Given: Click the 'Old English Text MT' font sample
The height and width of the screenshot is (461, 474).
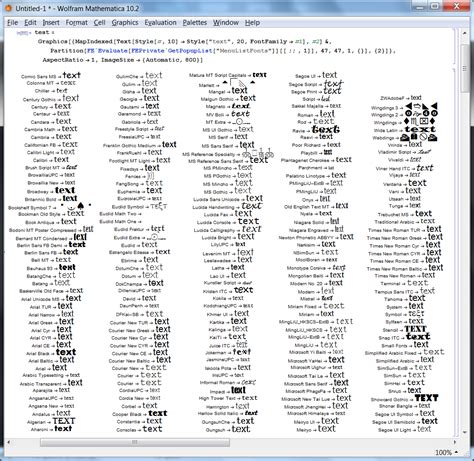Looking at the screenshot, I should [x=316, y=206].
